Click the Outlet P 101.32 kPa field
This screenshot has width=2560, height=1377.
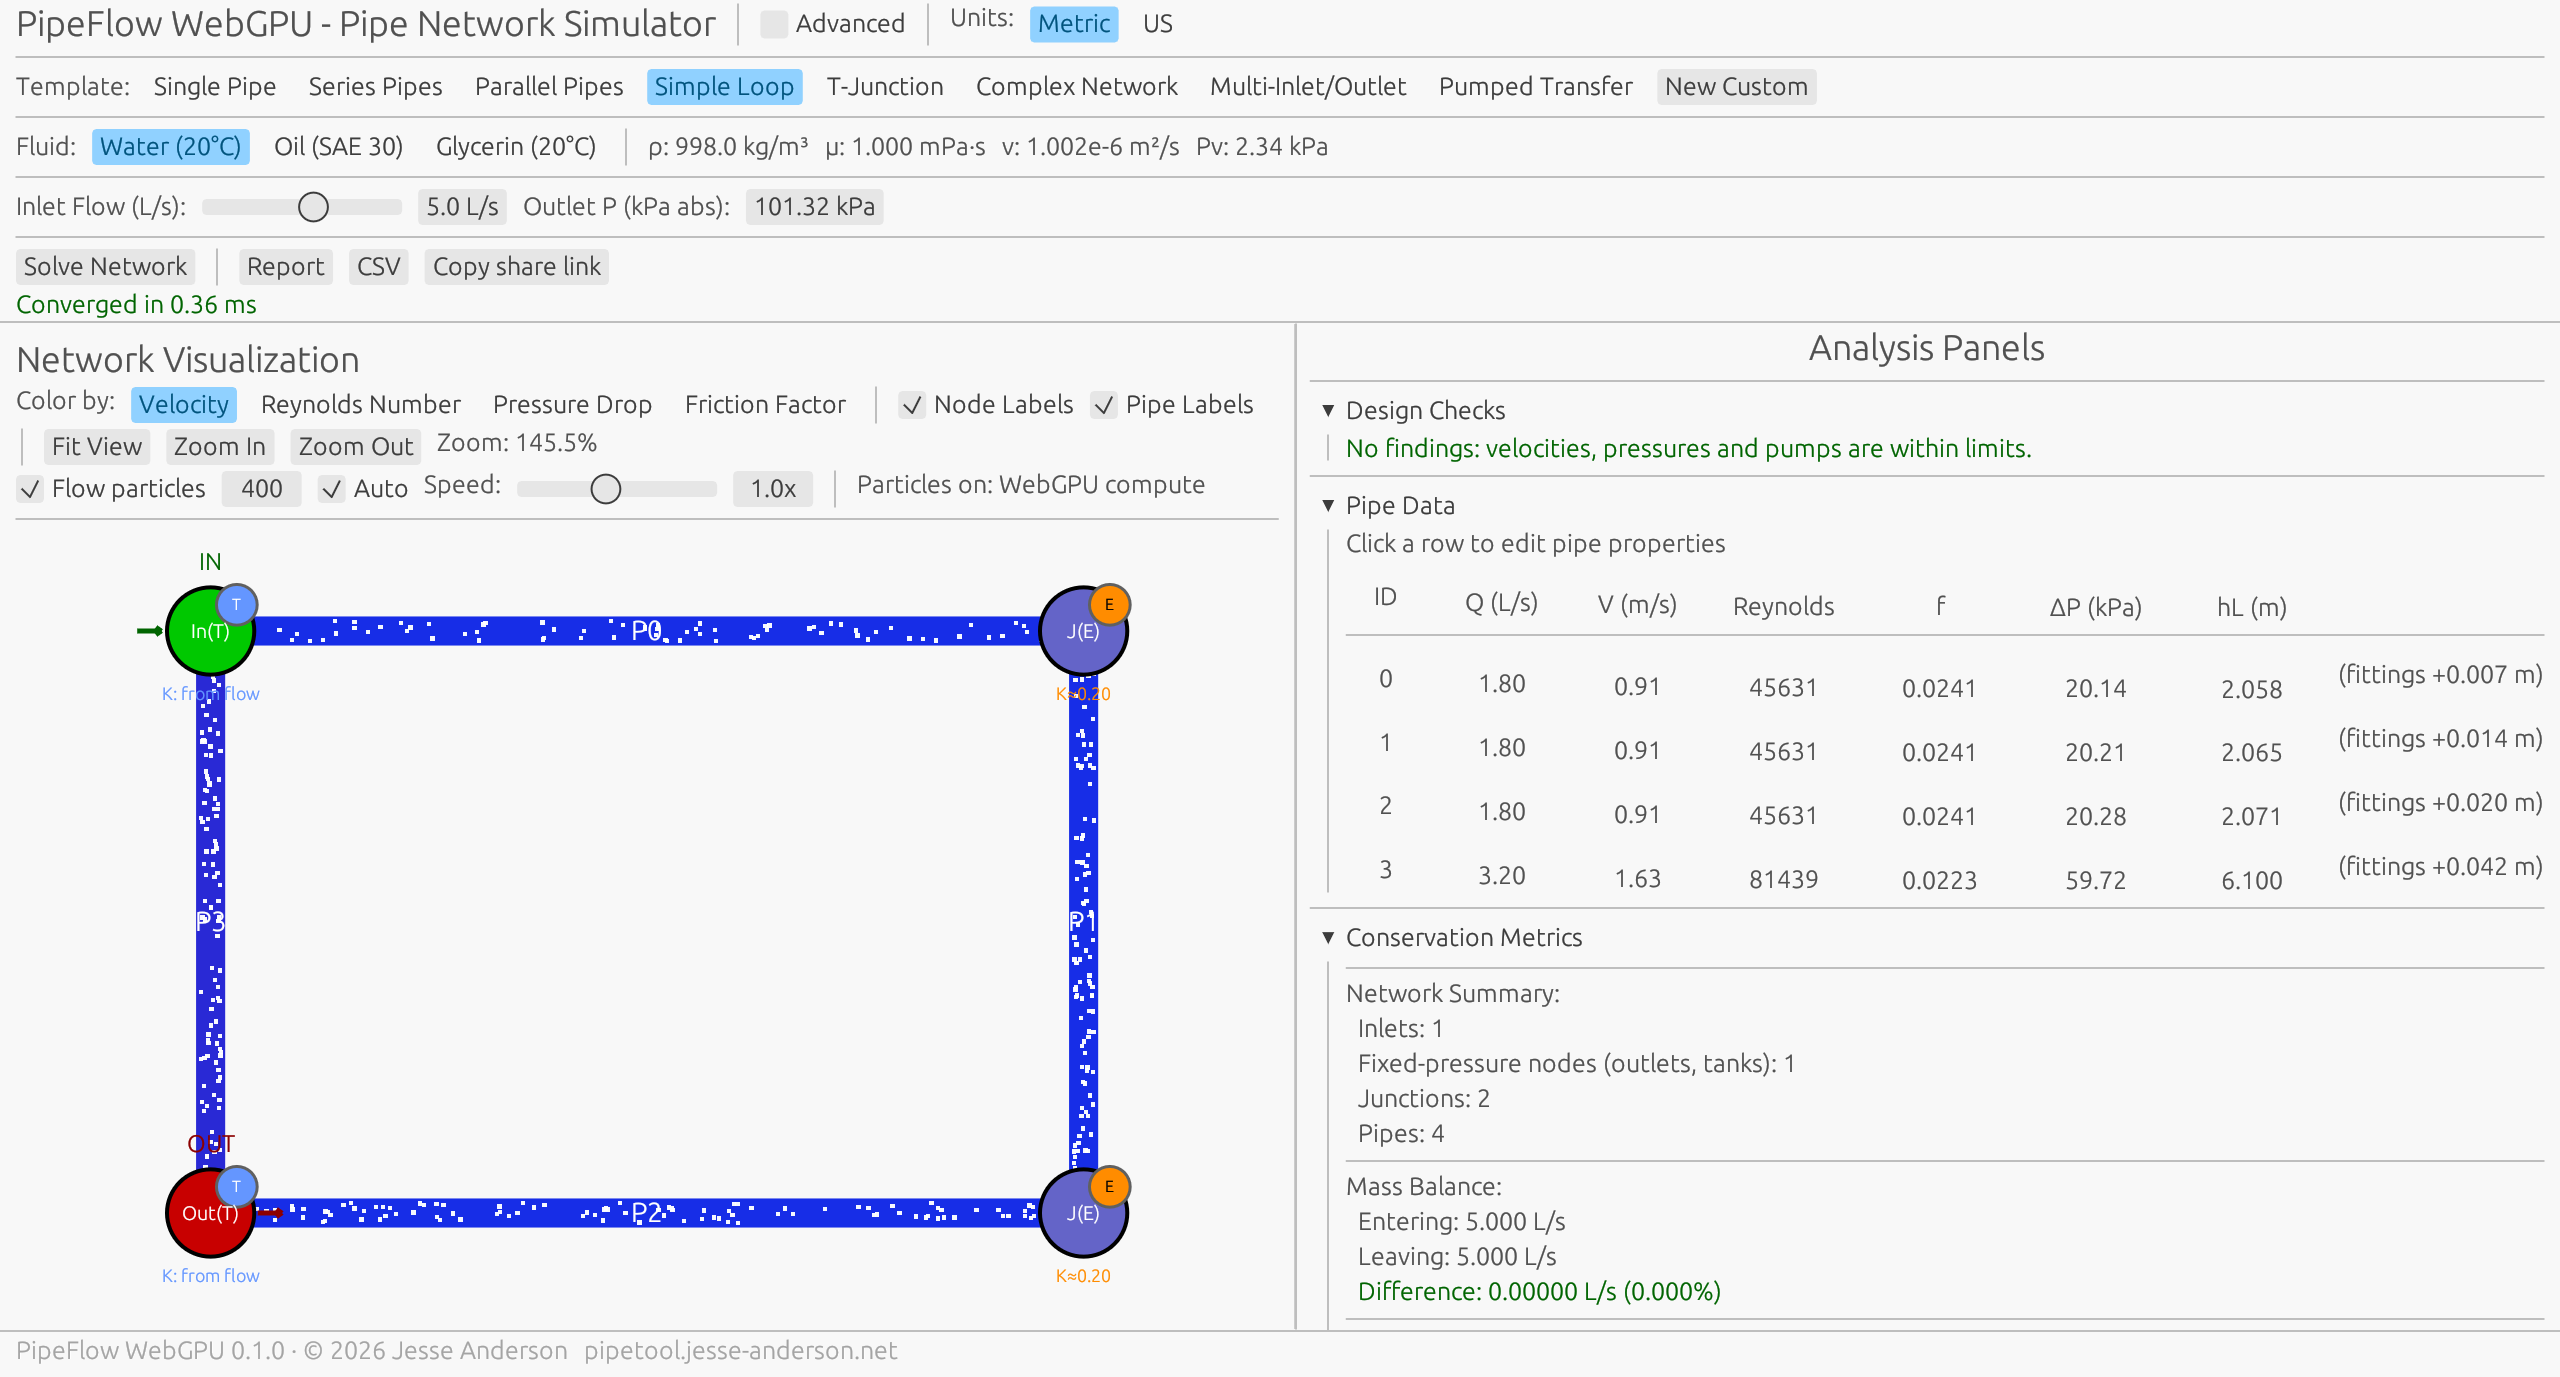coord(814,207)
